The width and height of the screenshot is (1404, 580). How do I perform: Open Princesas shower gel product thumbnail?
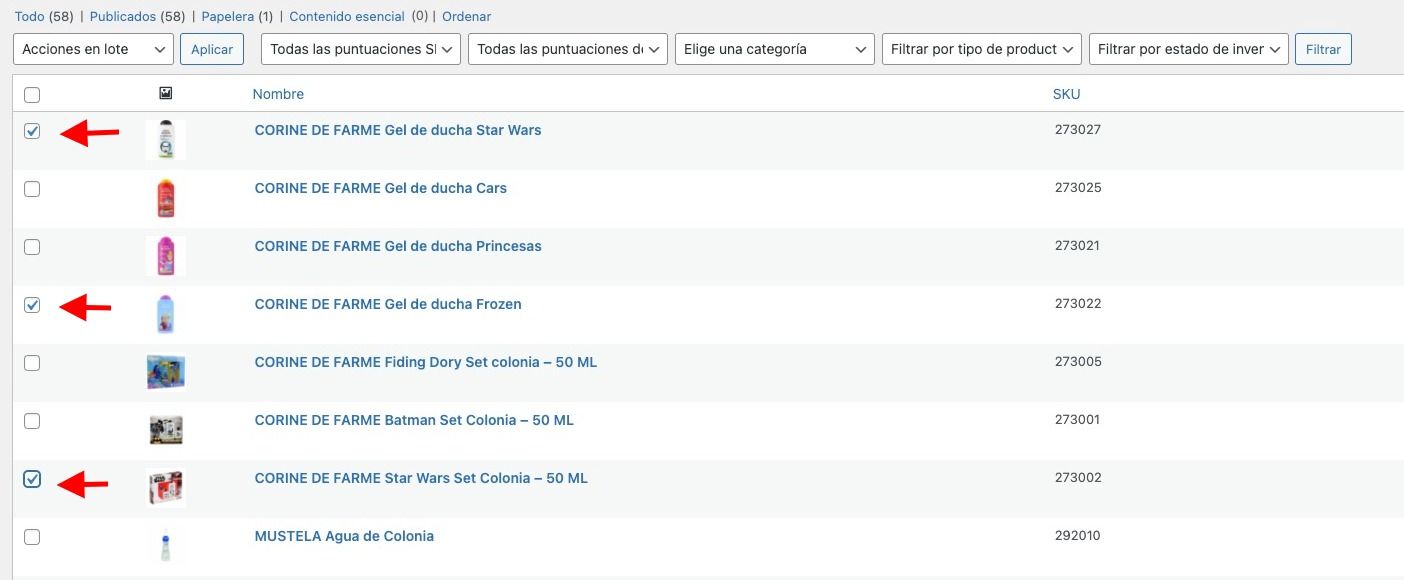click(165, 256)
